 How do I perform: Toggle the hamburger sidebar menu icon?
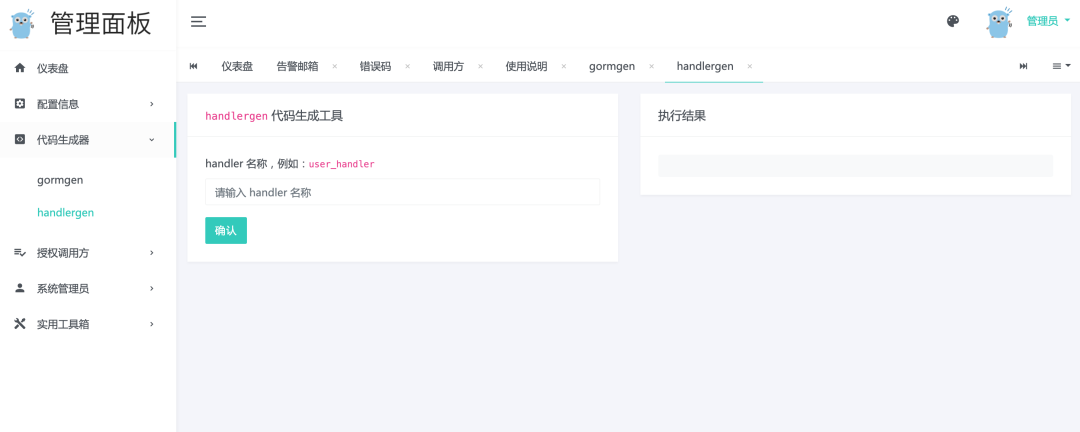coord(198,22)
